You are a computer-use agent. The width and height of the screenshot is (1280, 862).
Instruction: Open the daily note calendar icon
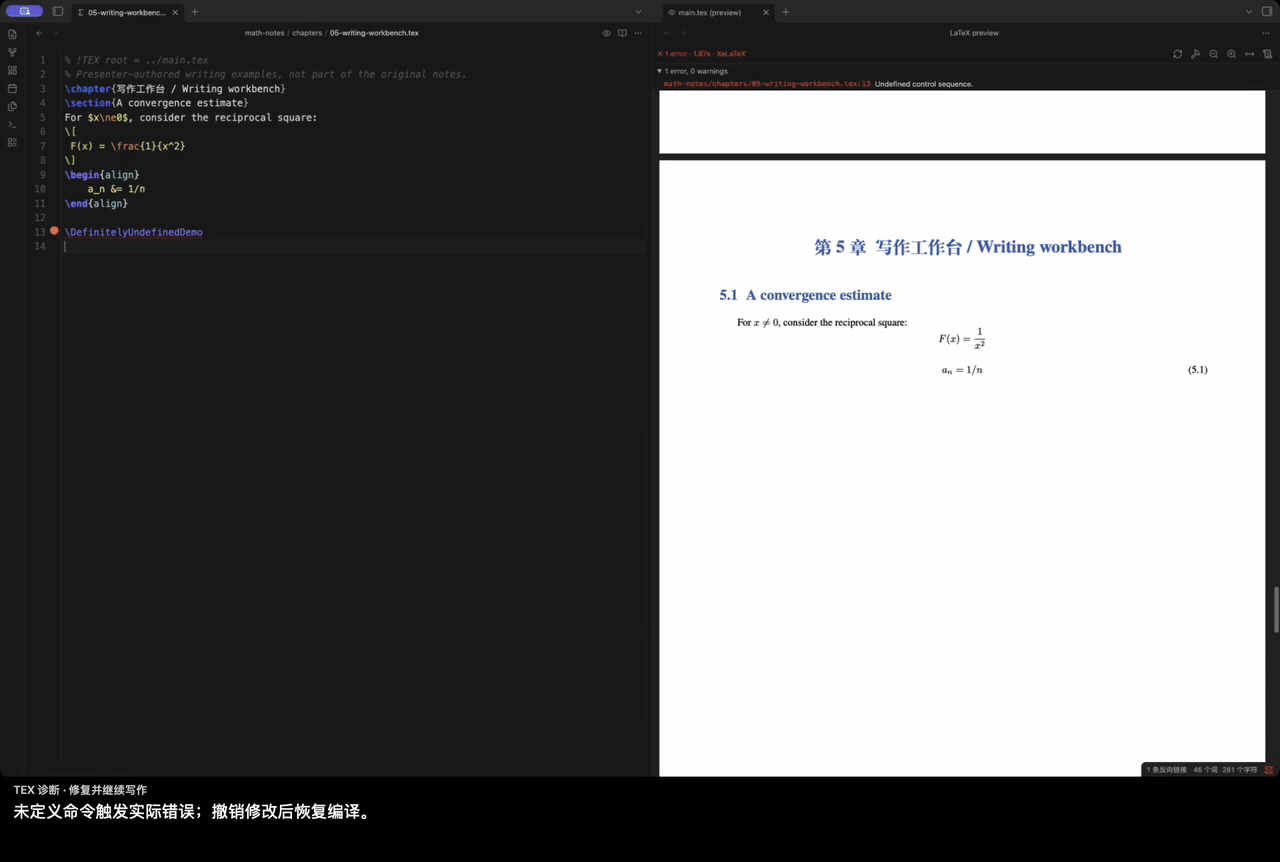(12, 88)
